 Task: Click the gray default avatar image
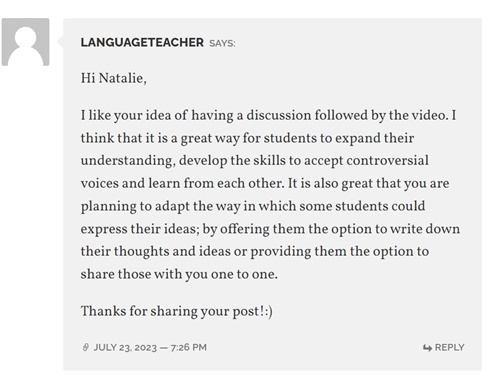click(25, 42)
